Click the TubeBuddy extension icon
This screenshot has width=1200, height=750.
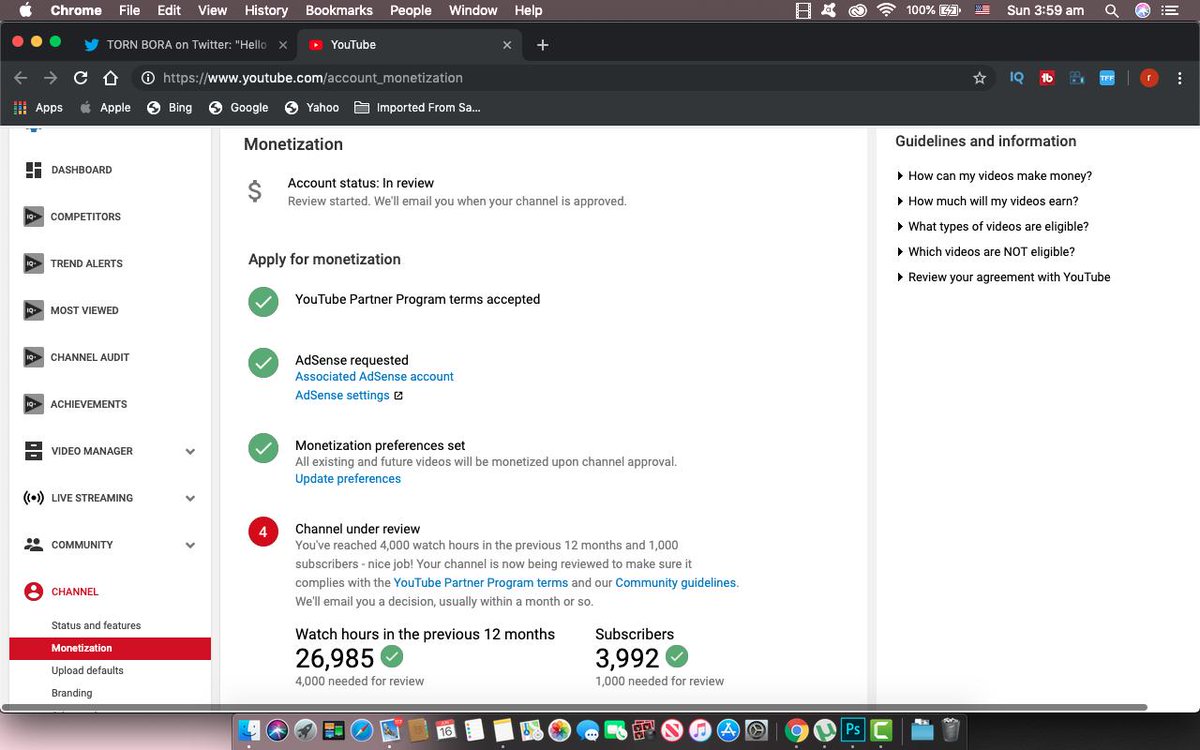[1047, 77]
